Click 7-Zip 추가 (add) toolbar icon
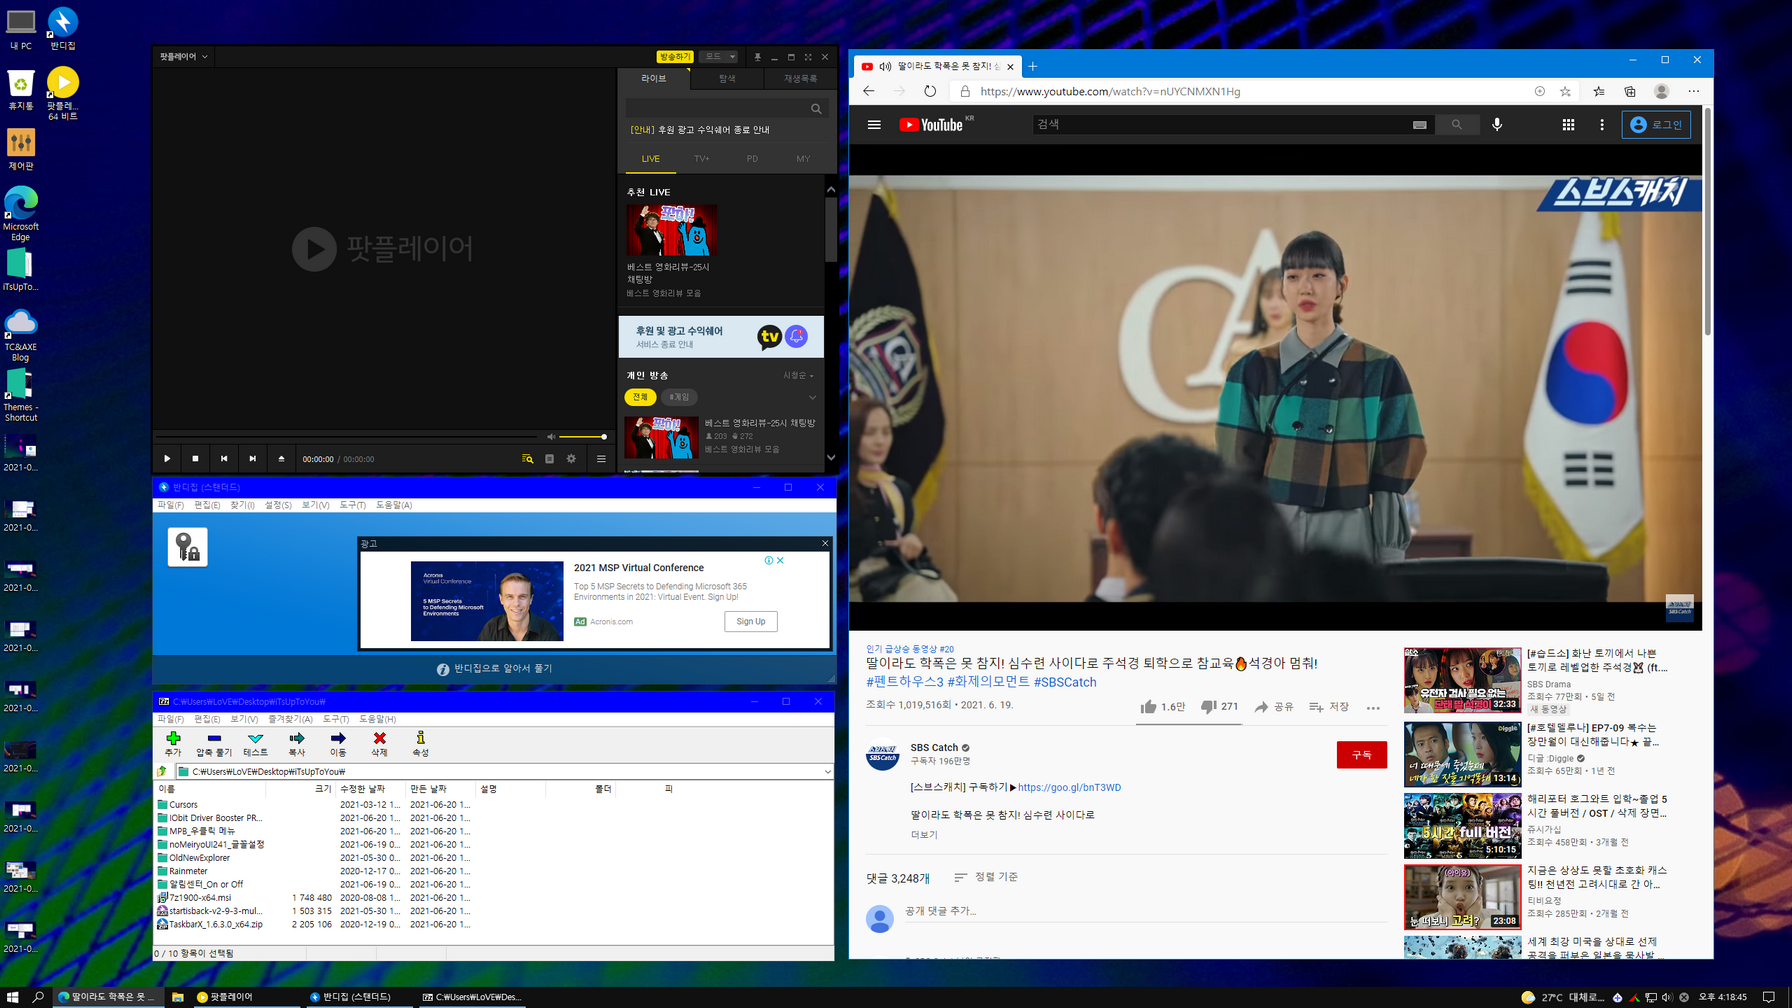The width and height of the screenshot is (1792, 1008). pyautogui.click(x=173, y=743)
